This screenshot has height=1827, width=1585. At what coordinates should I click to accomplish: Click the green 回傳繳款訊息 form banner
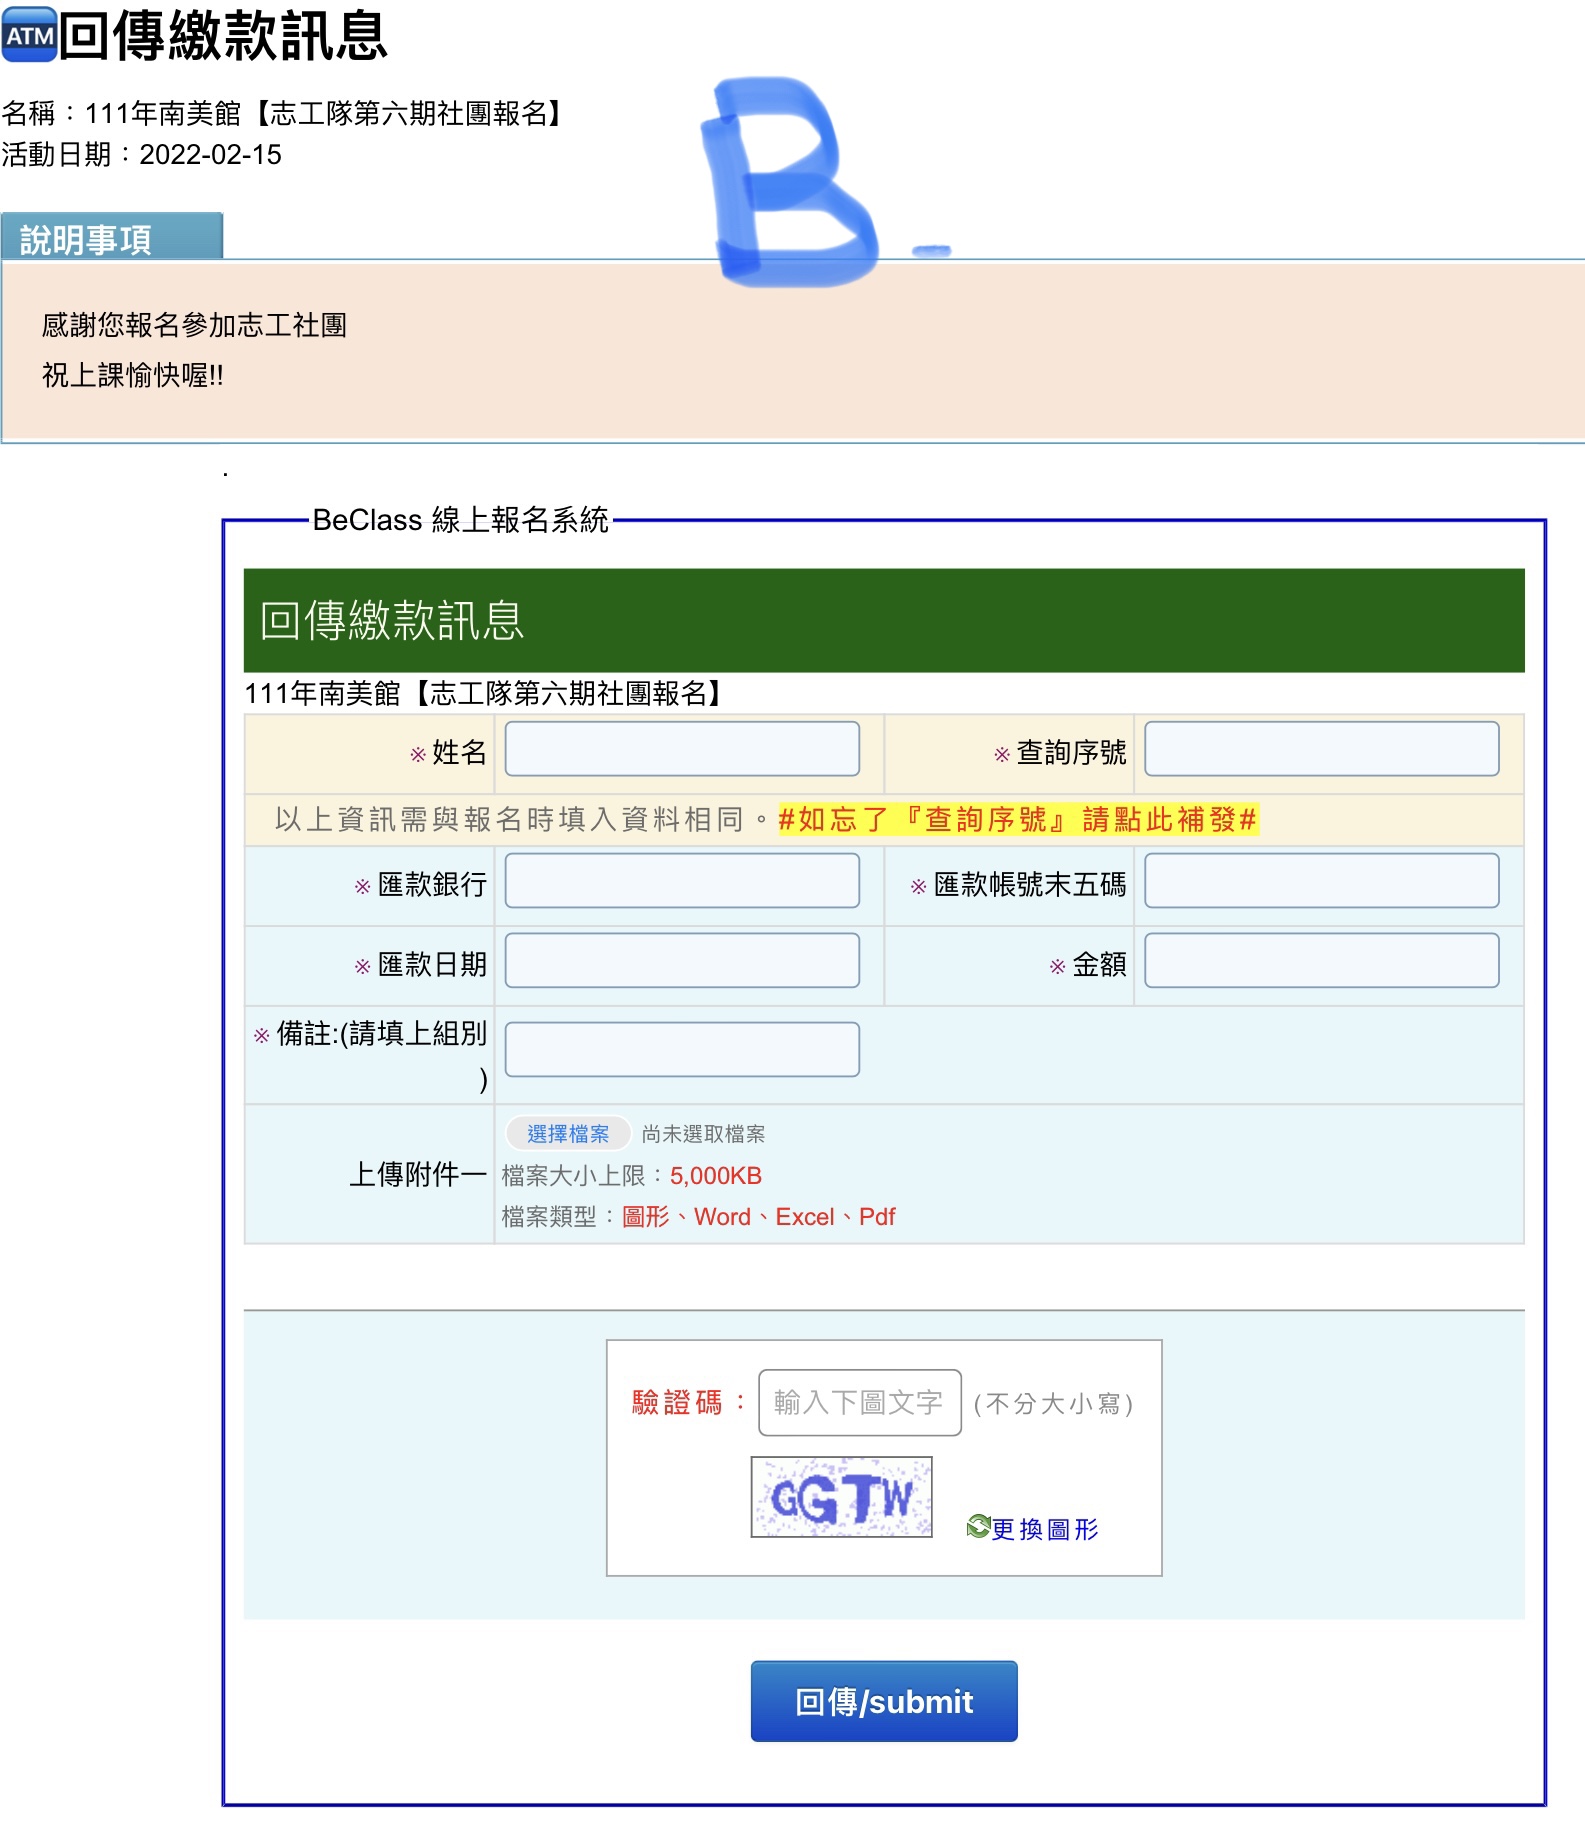point(883,620)
